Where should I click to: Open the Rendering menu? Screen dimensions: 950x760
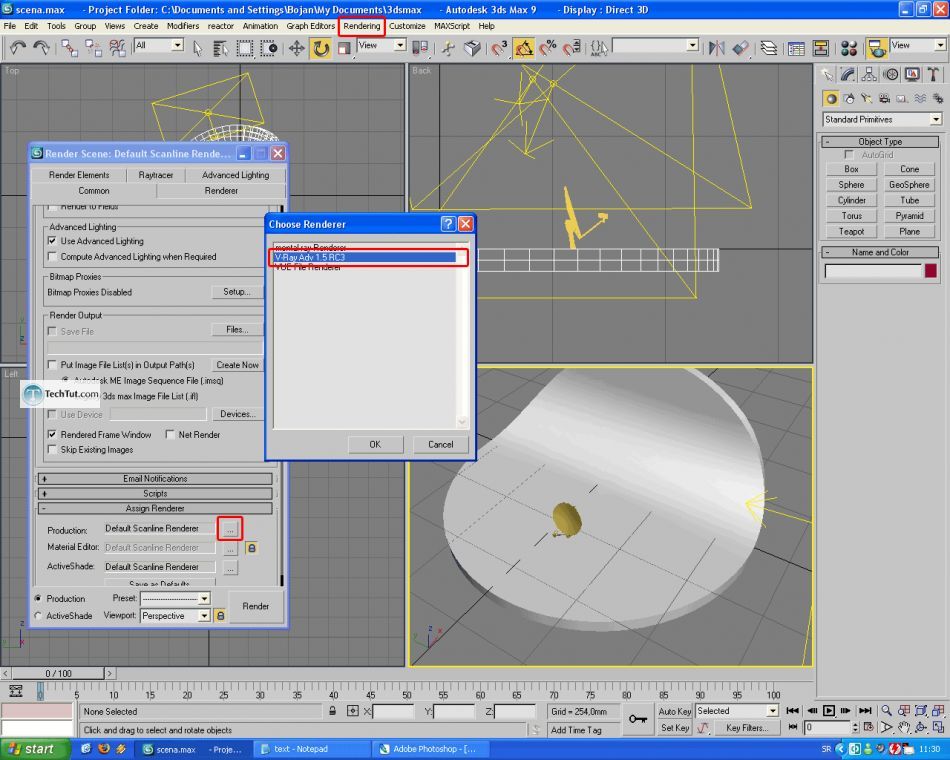[x=362, y=26]
